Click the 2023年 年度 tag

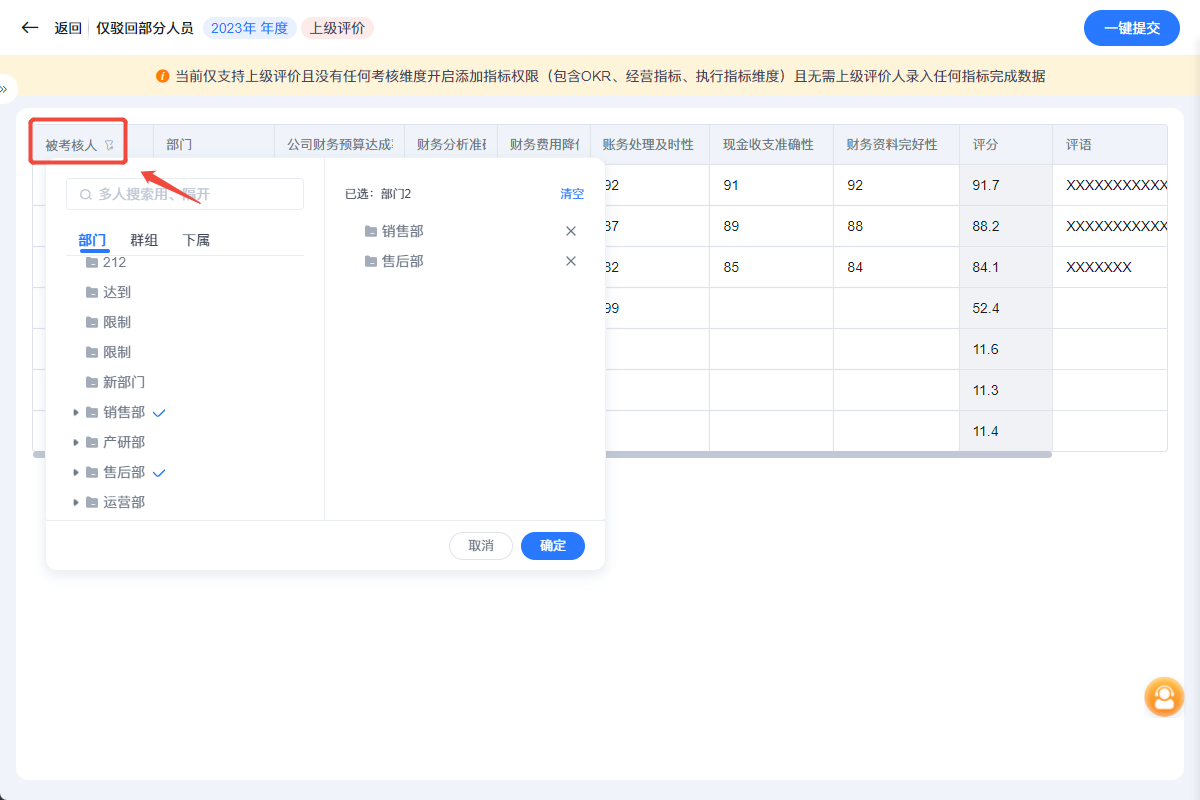coord(250,28)
